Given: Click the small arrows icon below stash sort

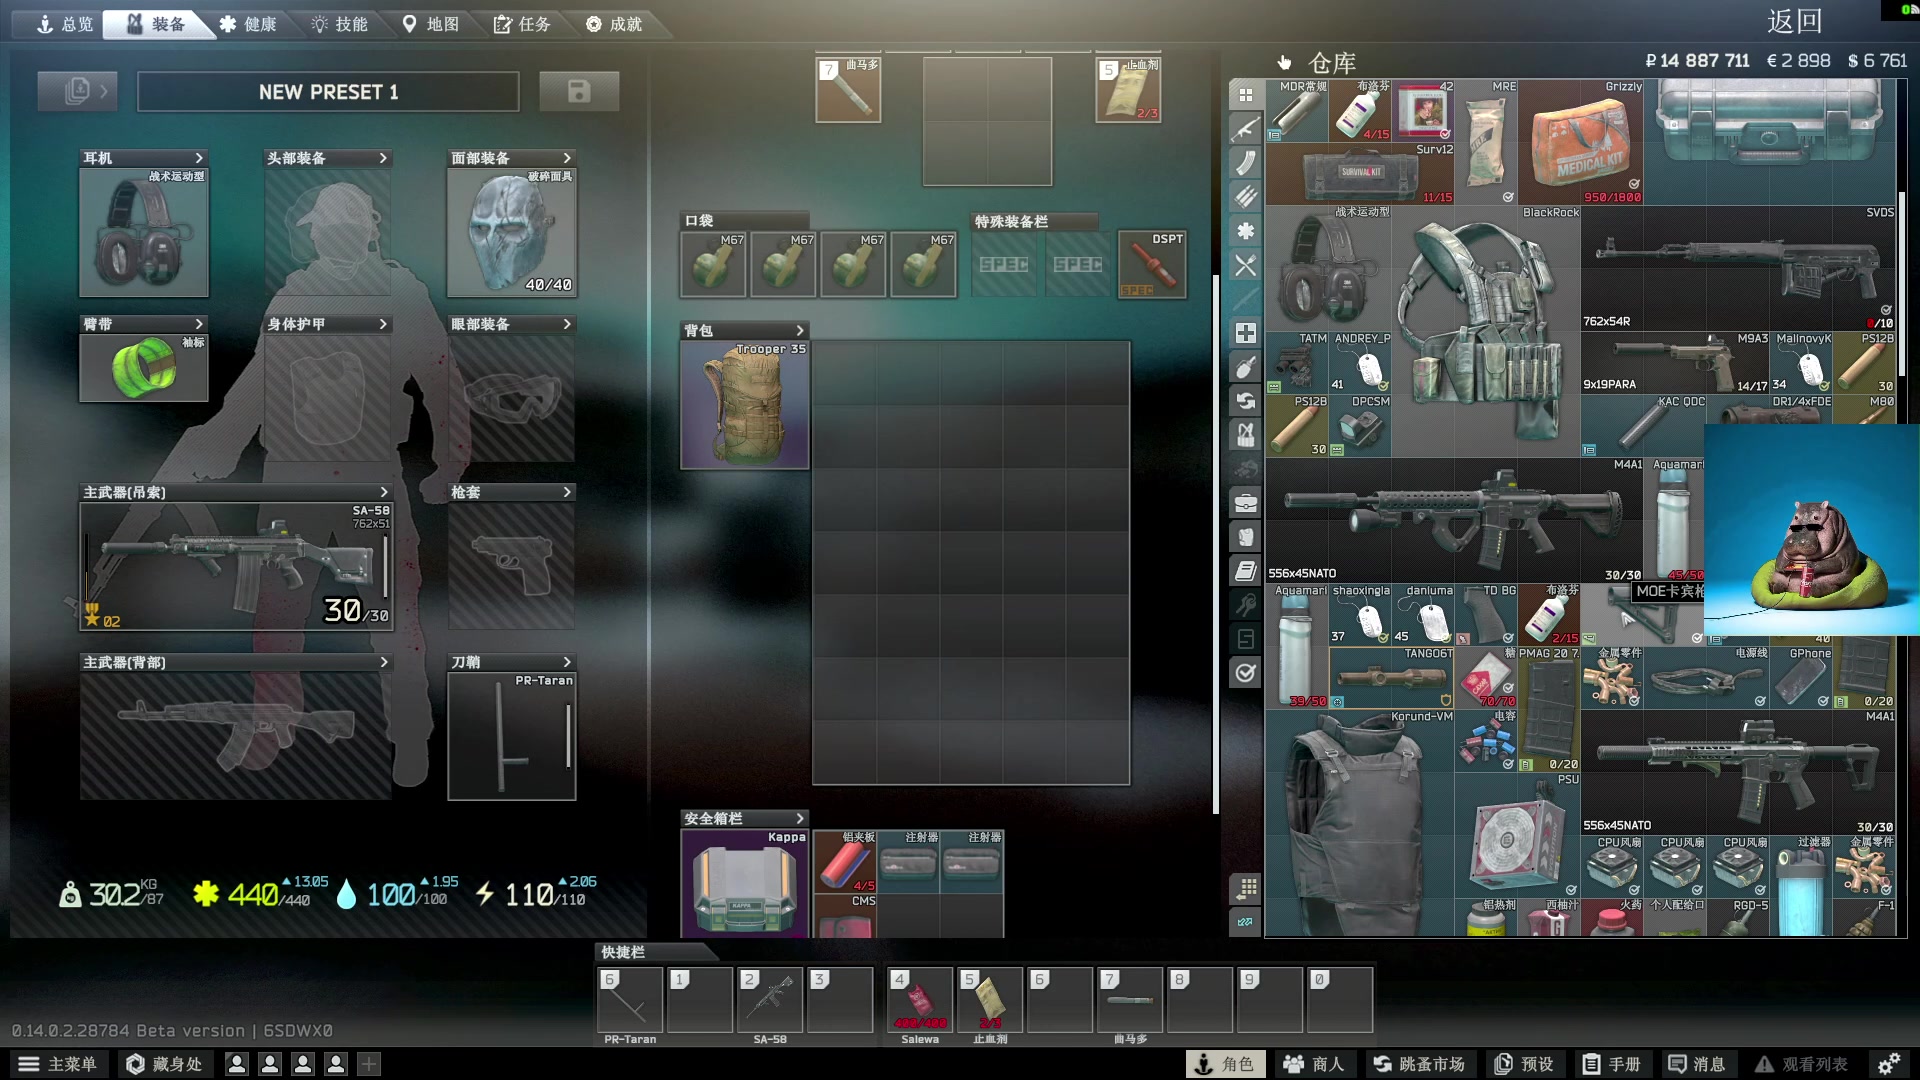Looking at the screenshot, I should tap(1245, 922).
